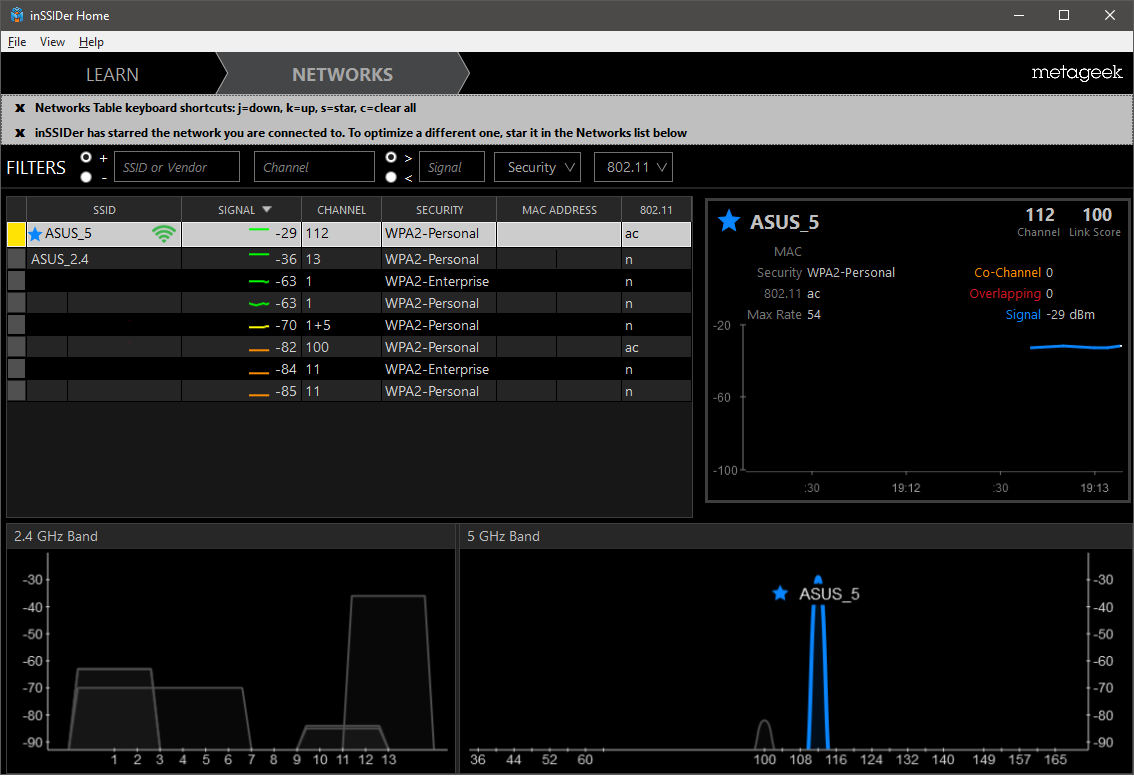This screenshot has width=1134, height=776.
Task: Click the blue ASUS_5 peak in 5 GHz graph
Action: 818,662
